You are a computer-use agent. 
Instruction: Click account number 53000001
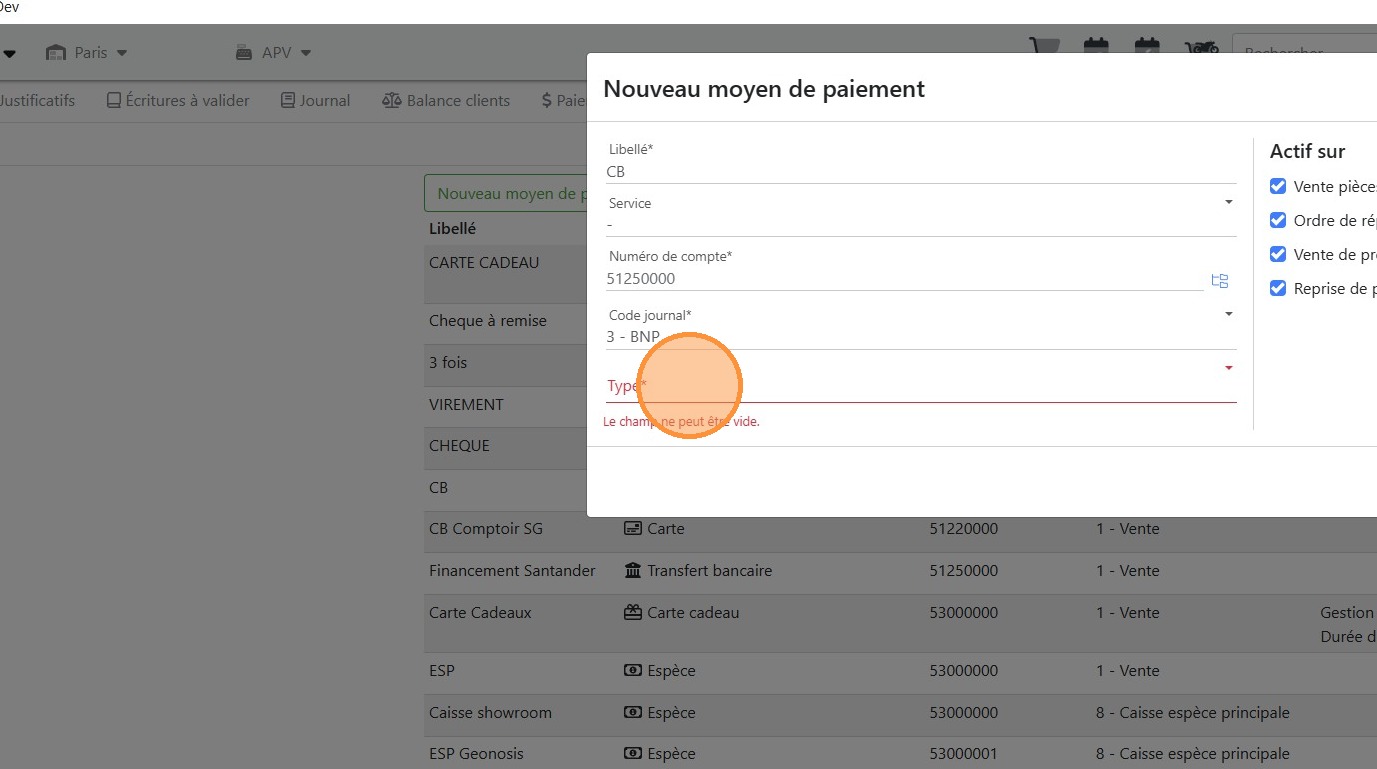pyautogui.click(x=963, y=754)
